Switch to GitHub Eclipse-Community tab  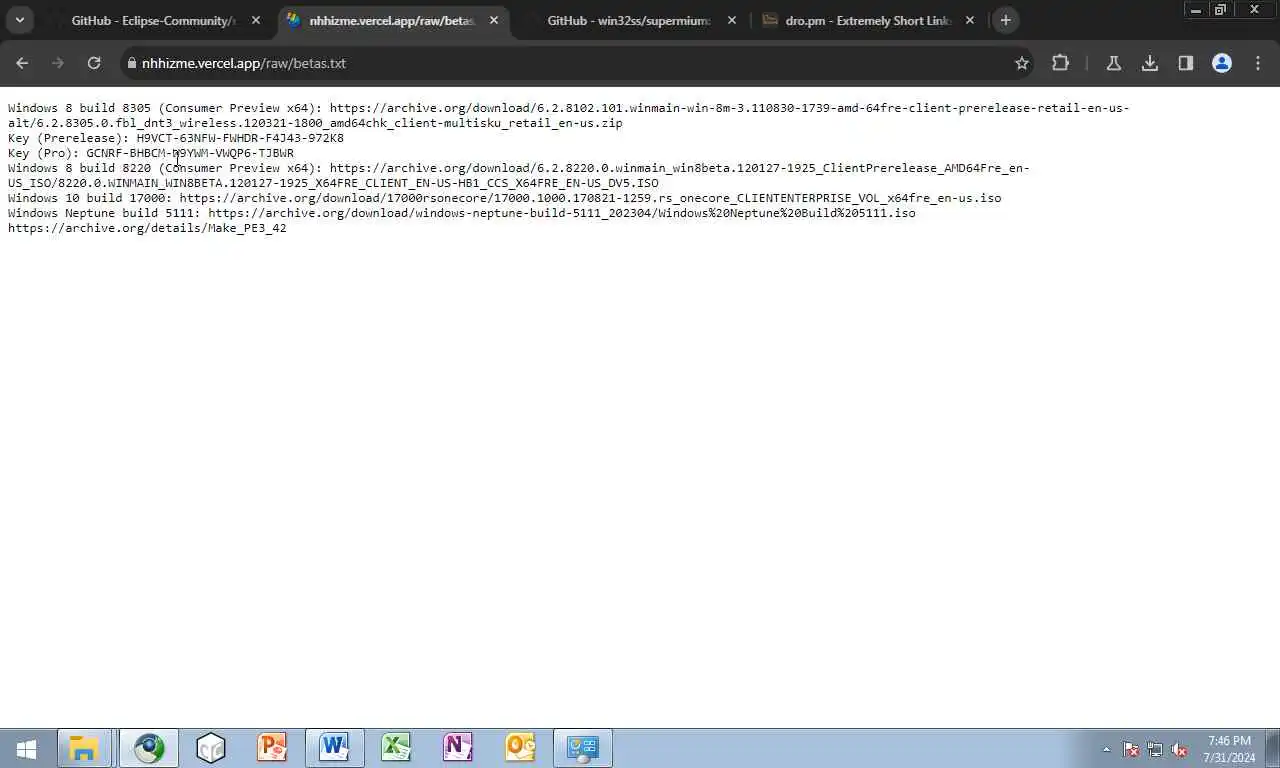(x=155, y=20)
